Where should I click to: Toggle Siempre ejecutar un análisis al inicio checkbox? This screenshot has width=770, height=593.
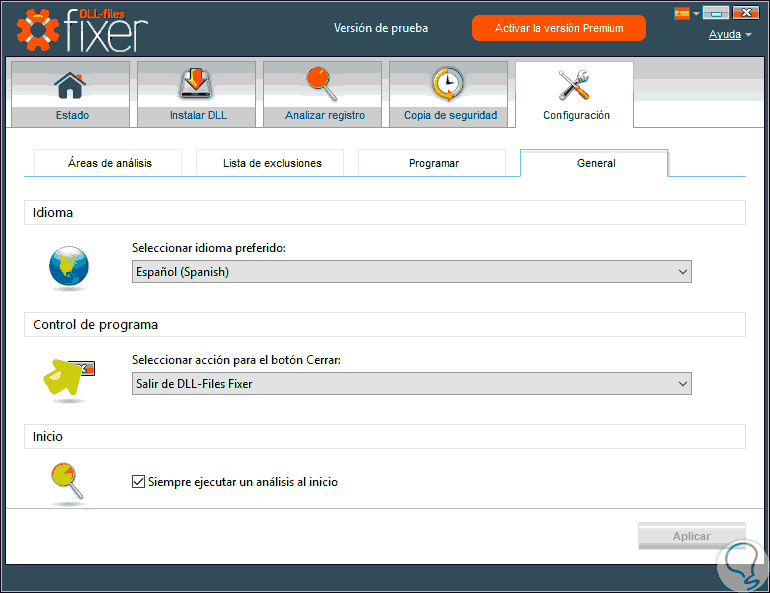coord(138,482)
